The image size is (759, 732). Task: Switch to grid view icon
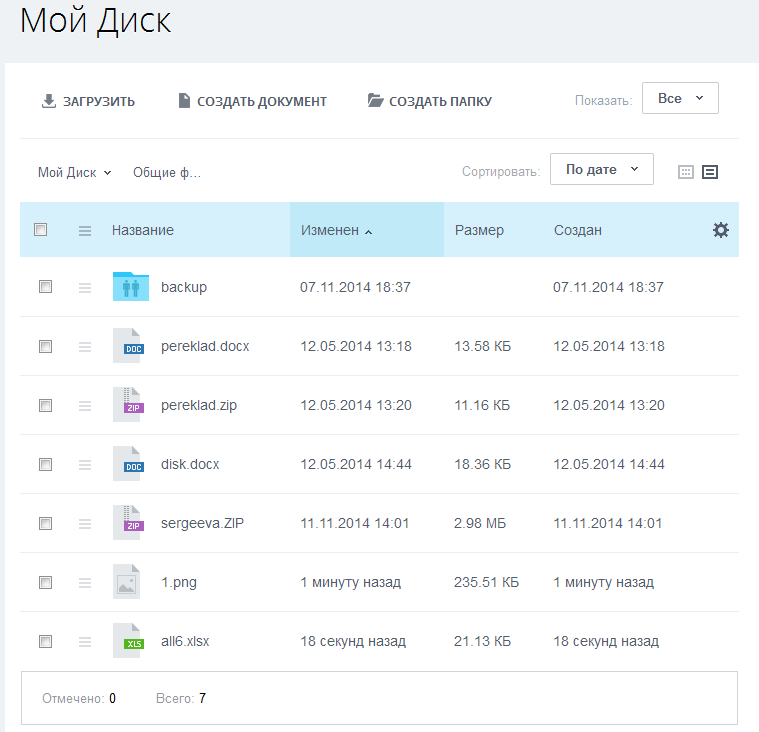click(685, 172)
